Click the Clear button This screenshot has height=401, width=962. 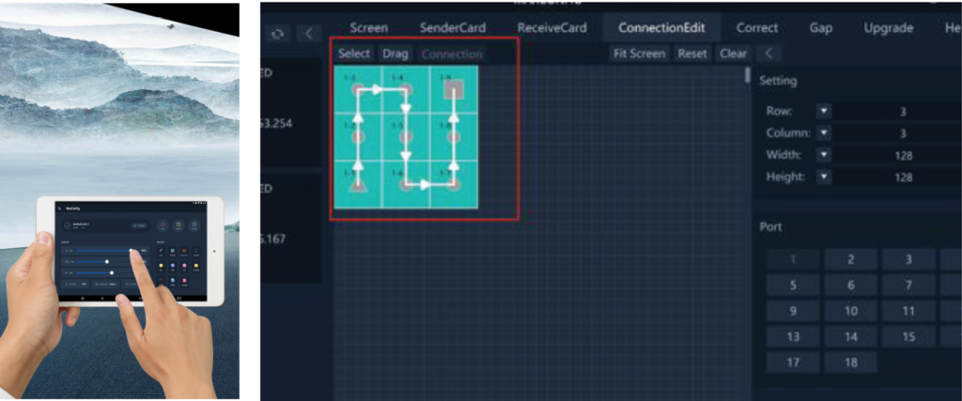(x=733, y=53)
